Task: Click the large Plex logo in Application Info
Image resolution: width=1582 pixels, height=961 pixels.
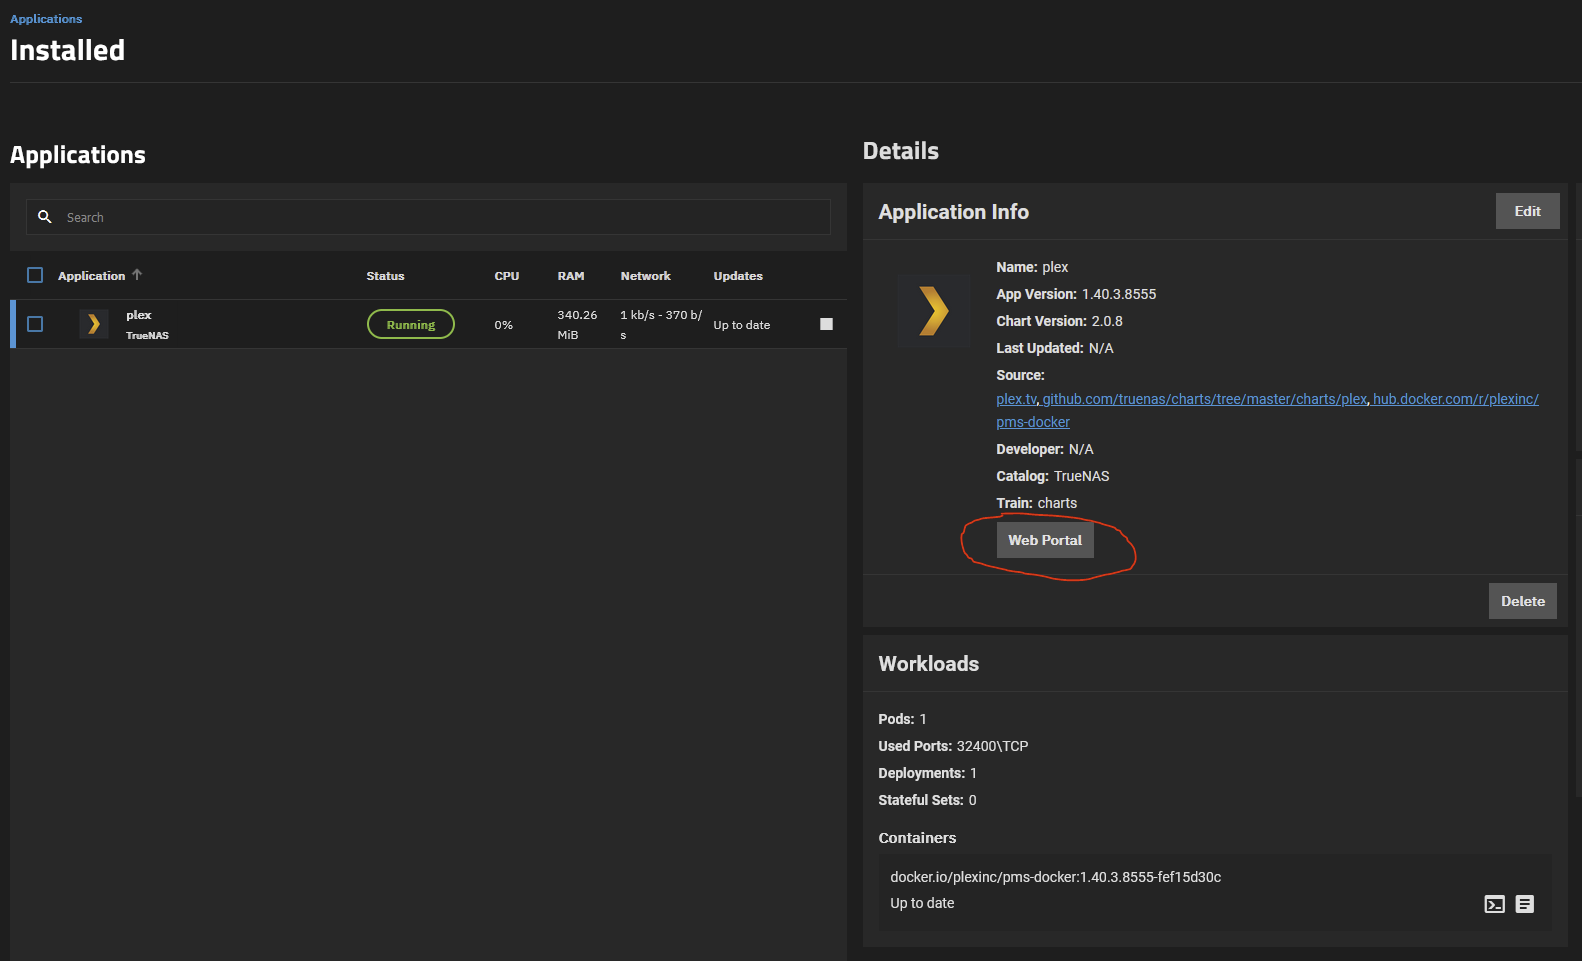Action: (933, 310)
